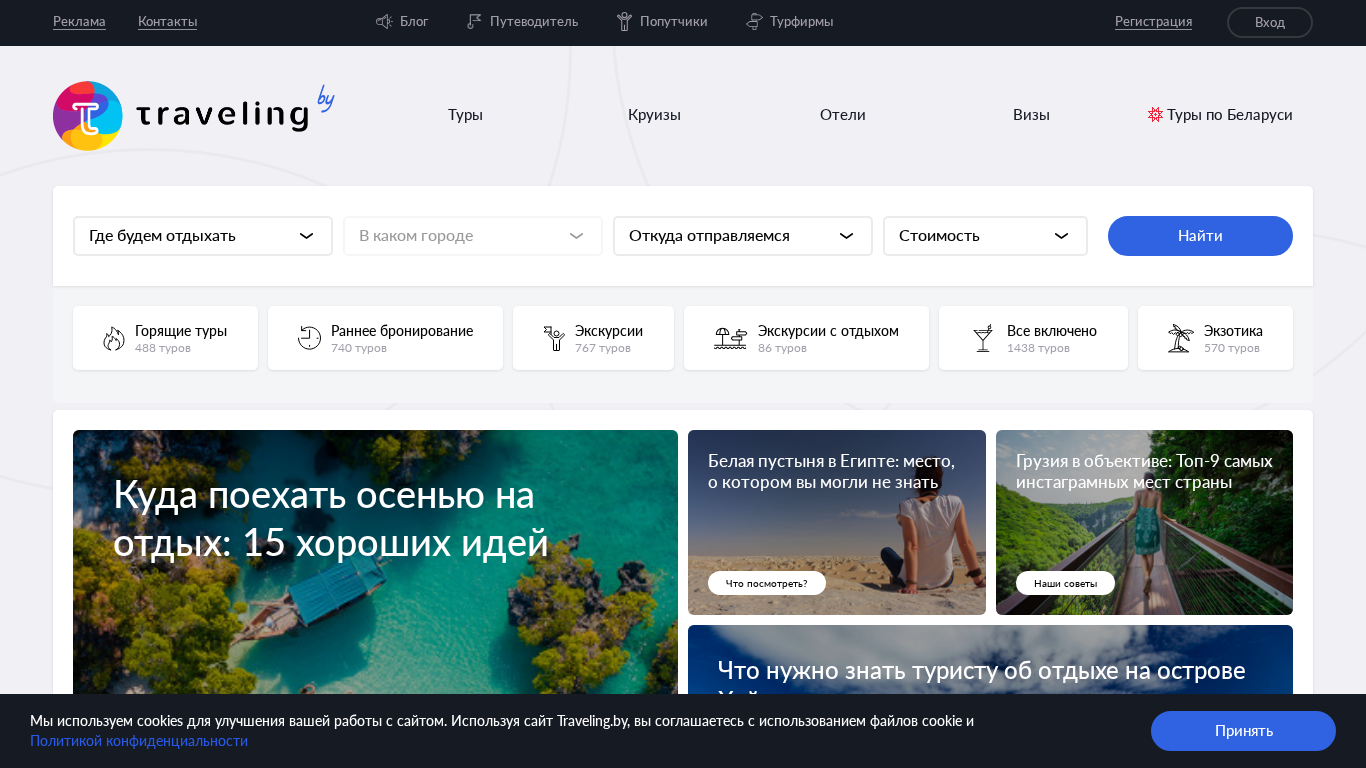Screen dimensions: 1366x768
Task: Click the Все включено category title
Action: (1052, 331)
